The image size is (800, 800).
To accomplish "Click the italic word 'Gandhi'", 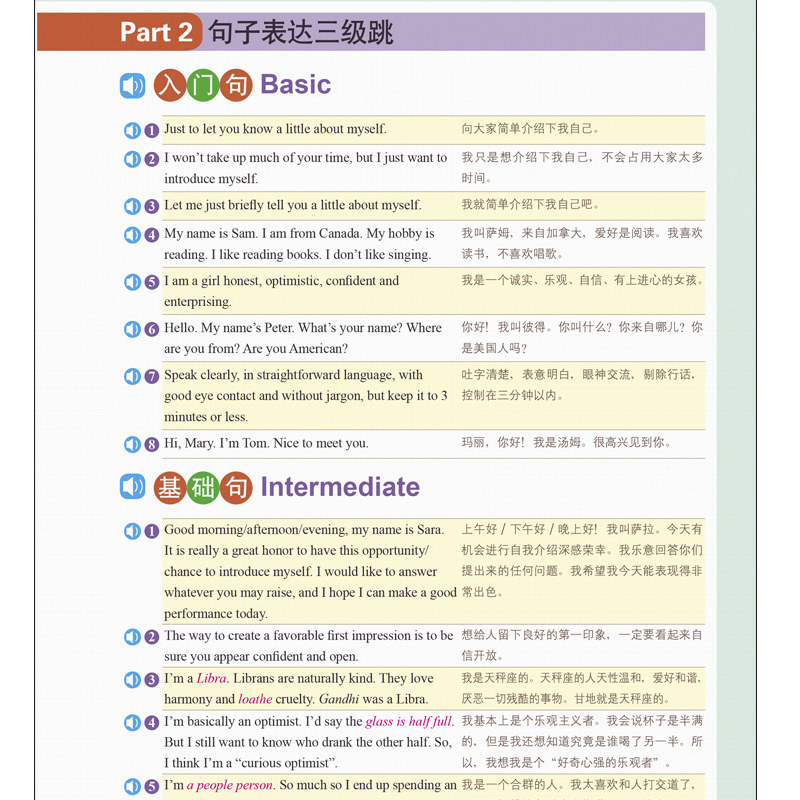I will click(x=339, y=699).
